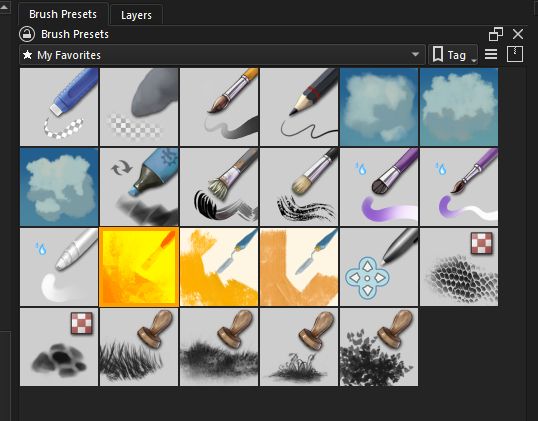538x421 pixels.
Task: Select the purple wet flat brush preset
Action: pos(379,187)
